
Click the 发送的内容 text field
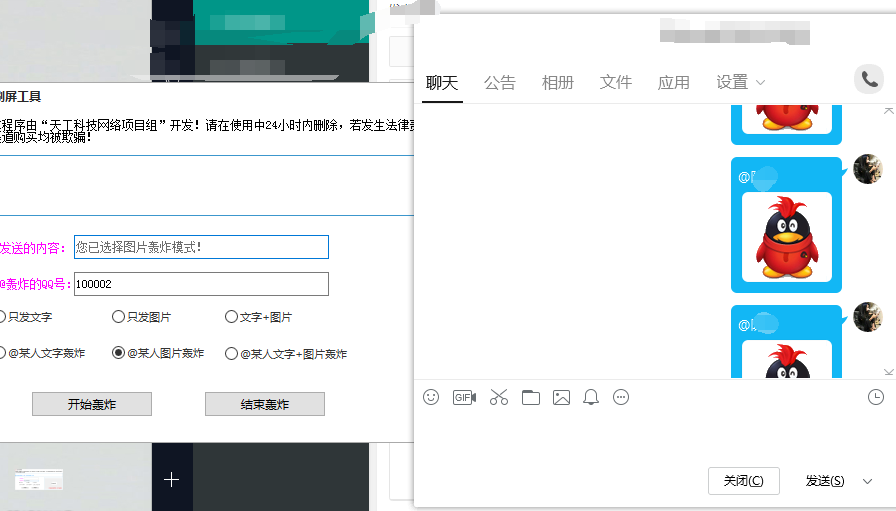201,247
